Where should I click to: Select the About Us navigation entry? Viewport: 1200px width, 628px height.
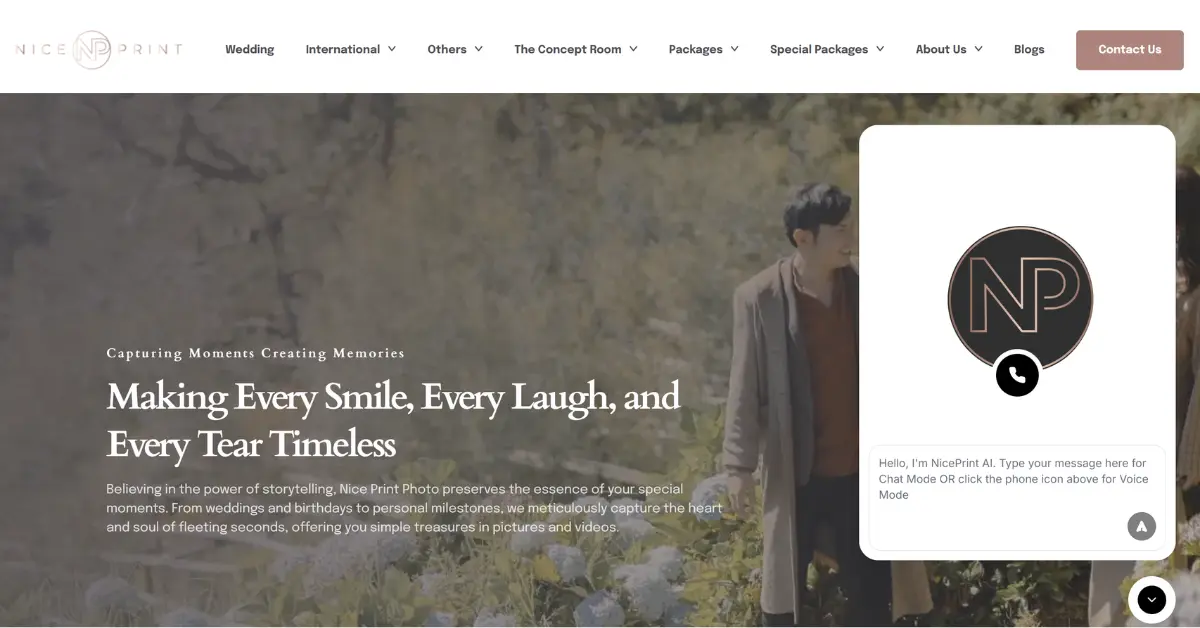941,48
